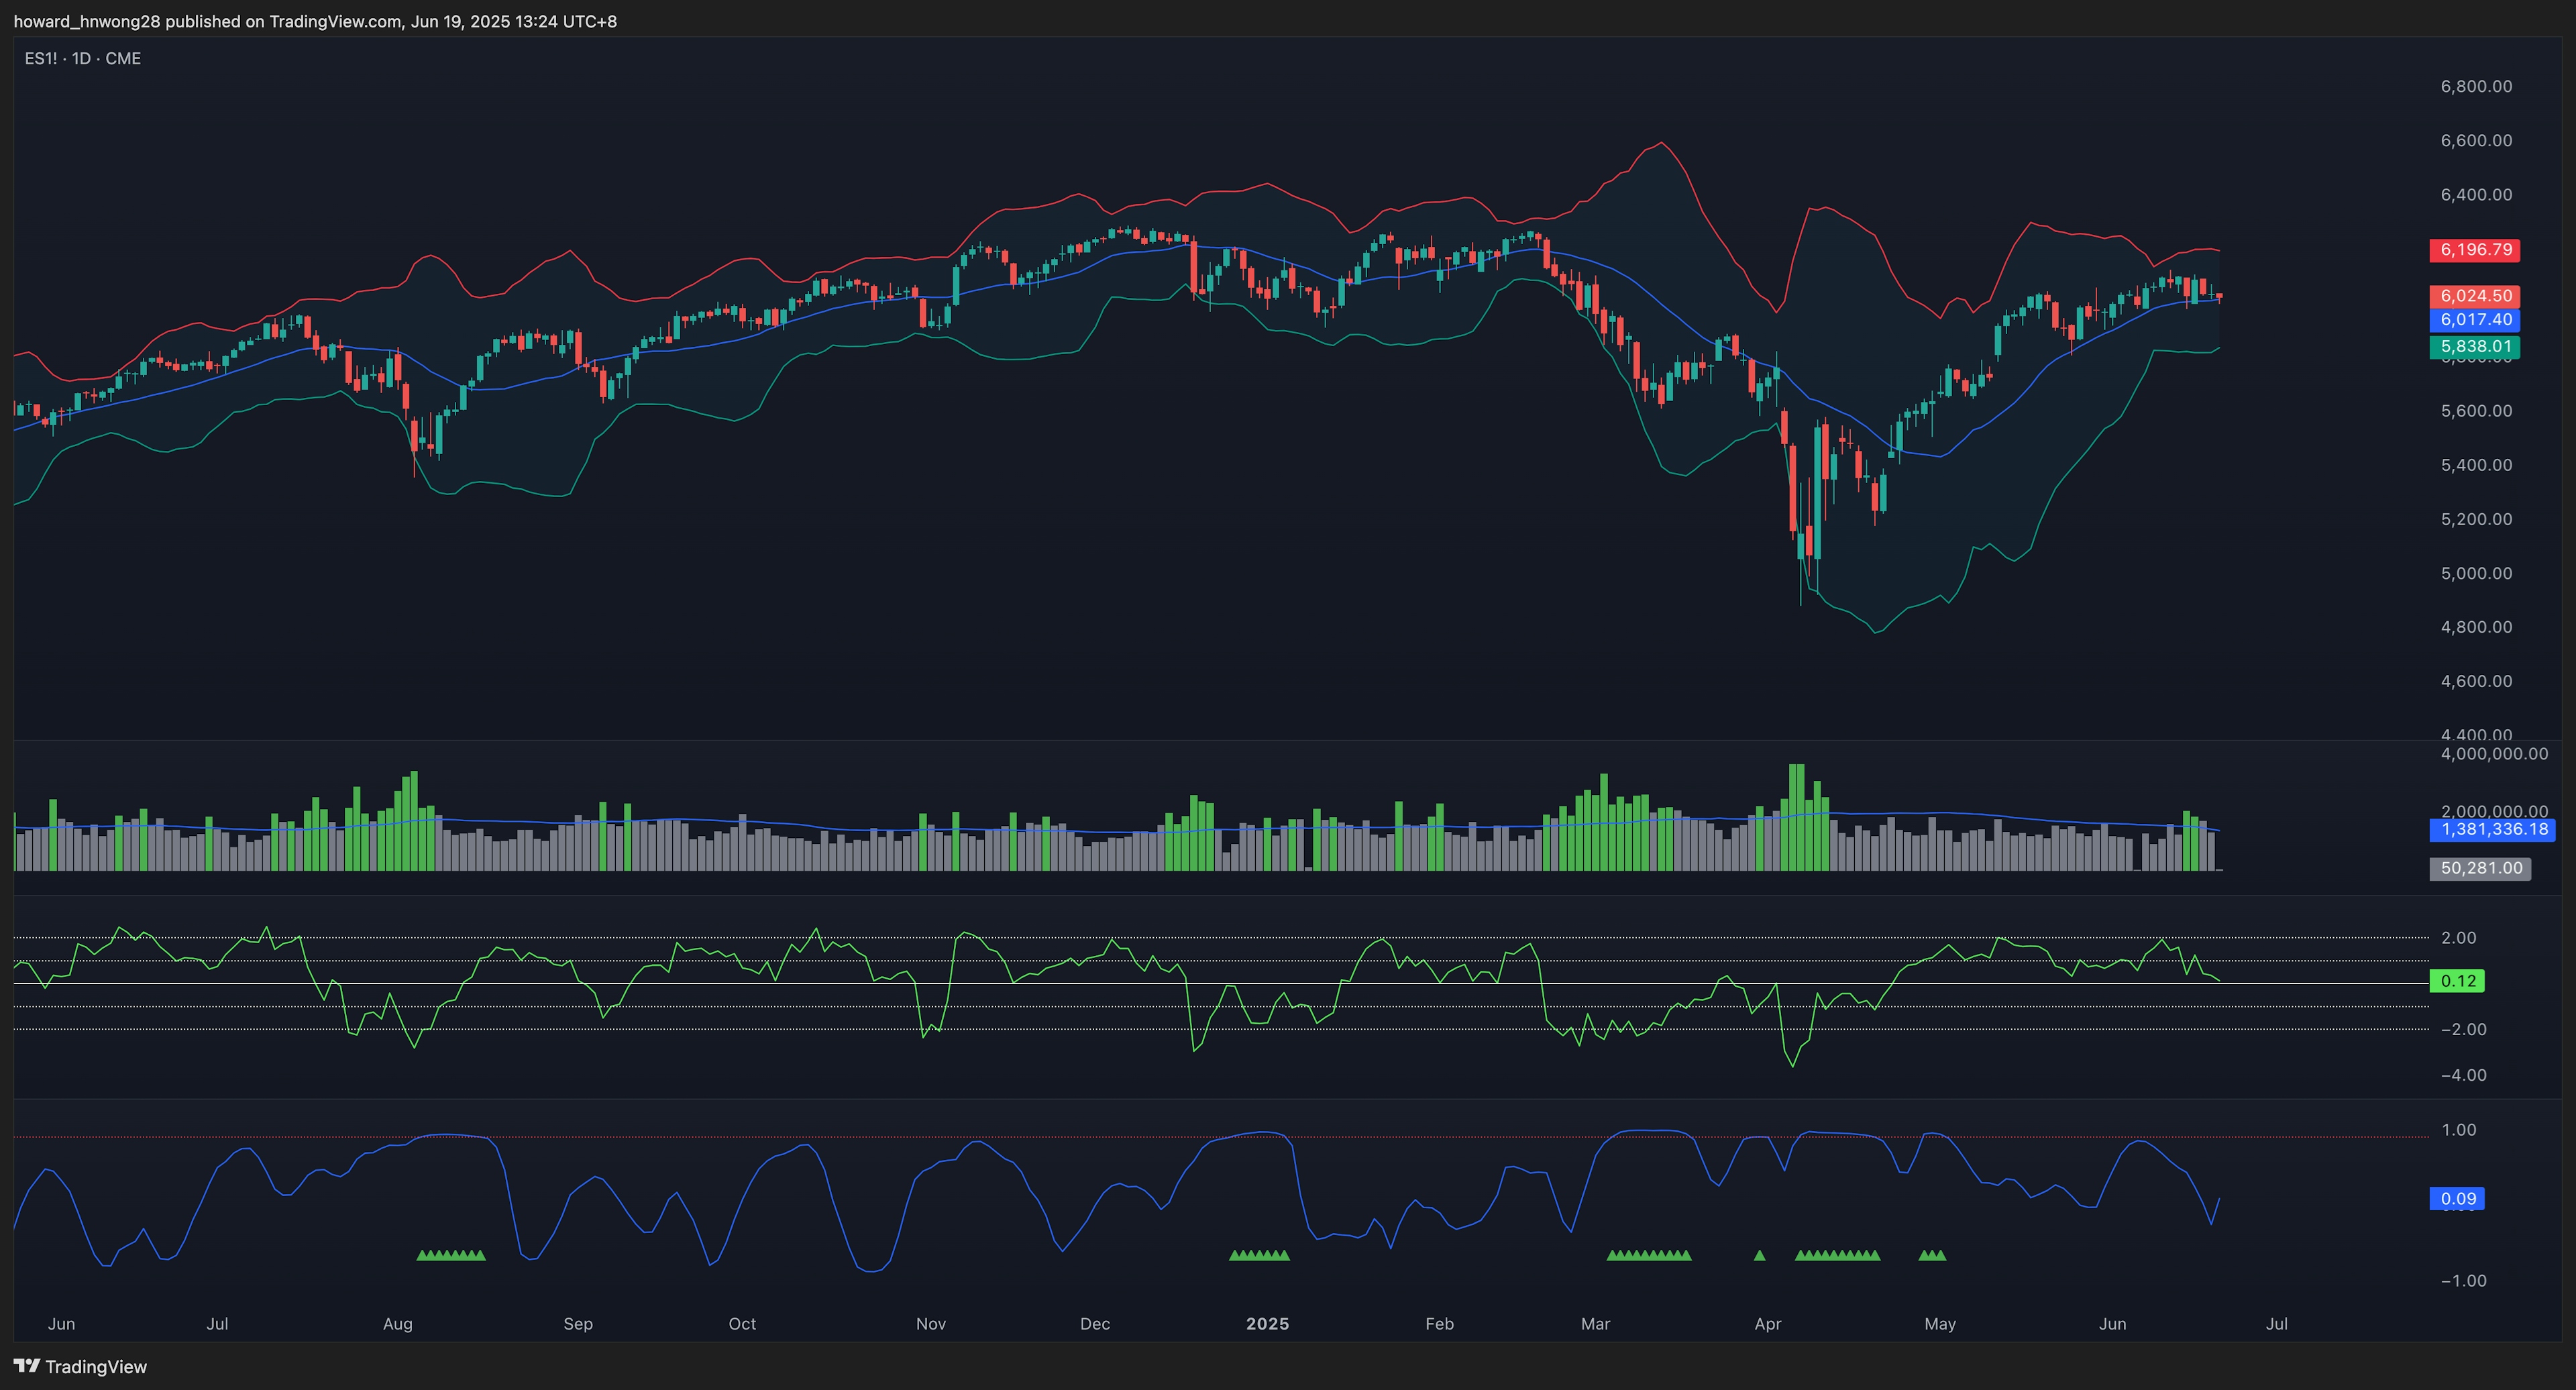The width and height of the screenshot is (2576, 1390).
Task: Click the blue 0.09 indicator value label
Action: point(2457,1198)
